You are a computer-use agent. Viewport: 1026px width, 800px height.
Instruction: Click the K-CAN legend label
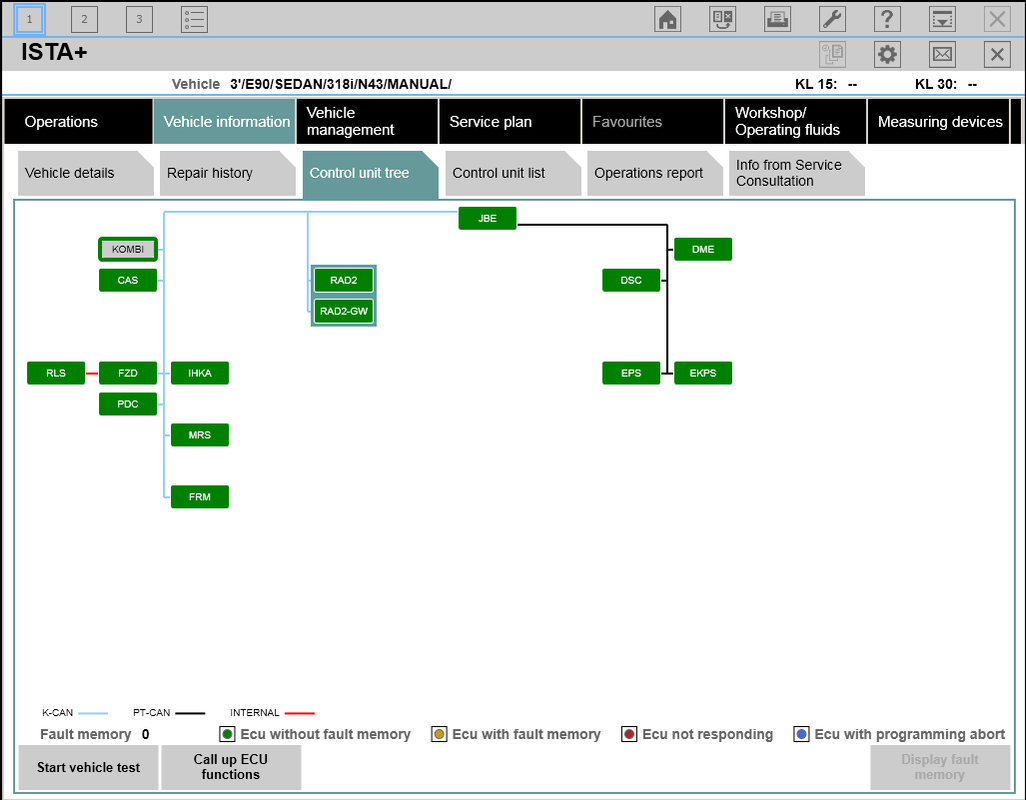click(x=58, y=713)
